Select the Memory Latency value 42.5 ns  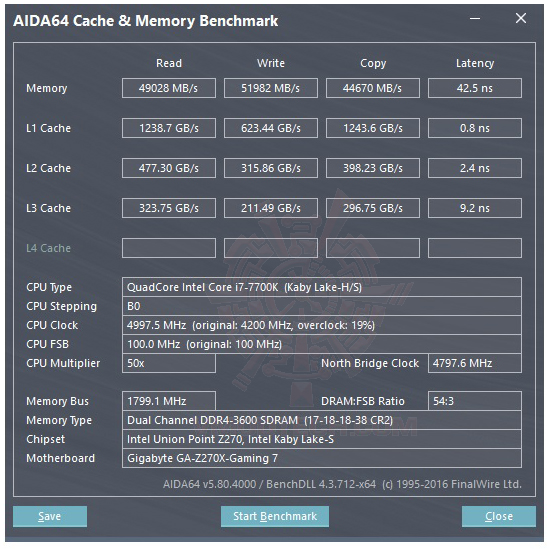coord(475,88)
